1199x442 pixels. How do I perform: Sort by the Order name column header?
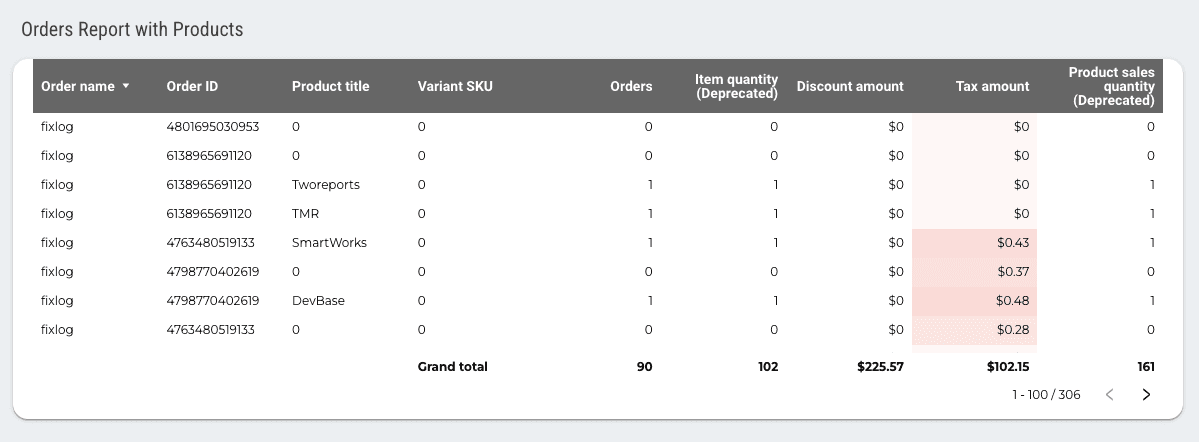[x=77, y=86]
